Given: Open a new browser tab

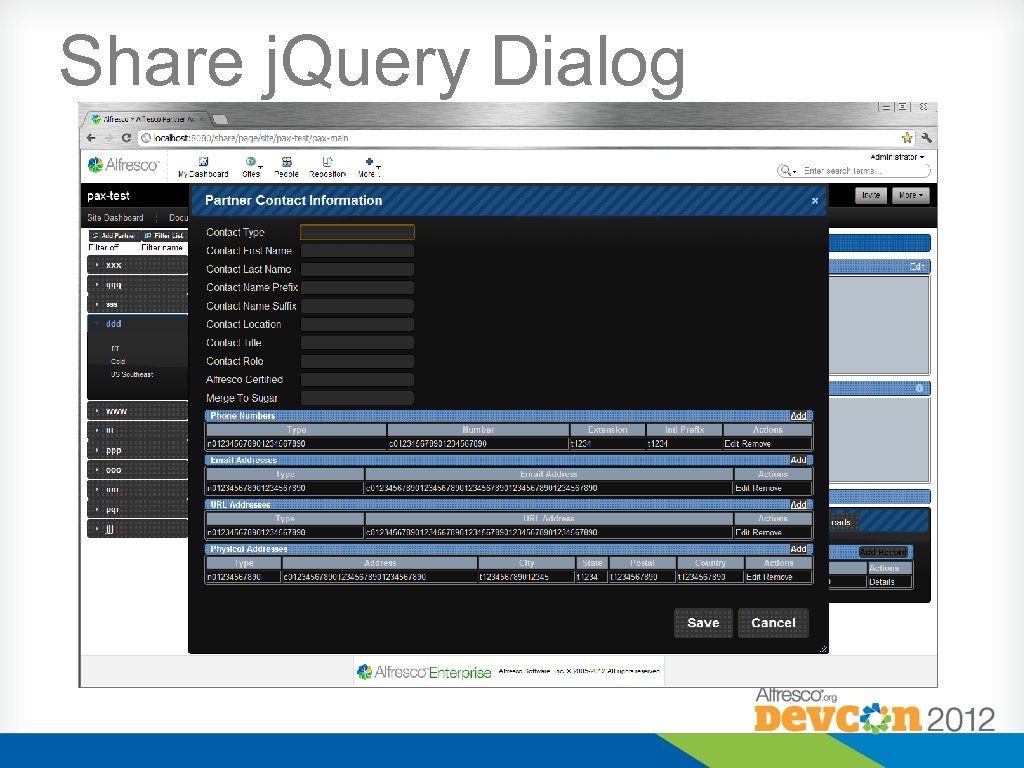Looking at the screenshot, I should tap(221, 120).
